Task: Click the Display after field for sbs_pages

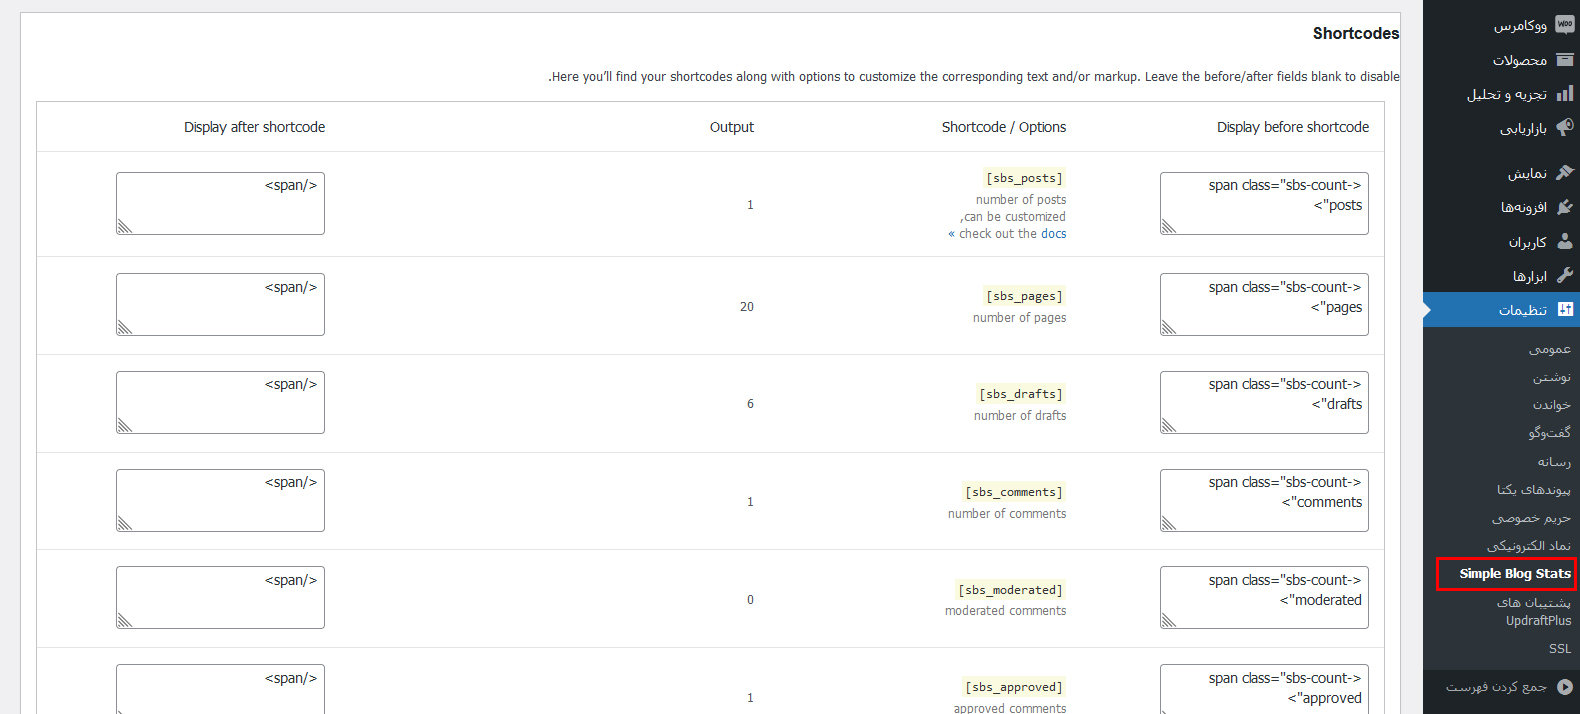Action: tap(220, 305)
